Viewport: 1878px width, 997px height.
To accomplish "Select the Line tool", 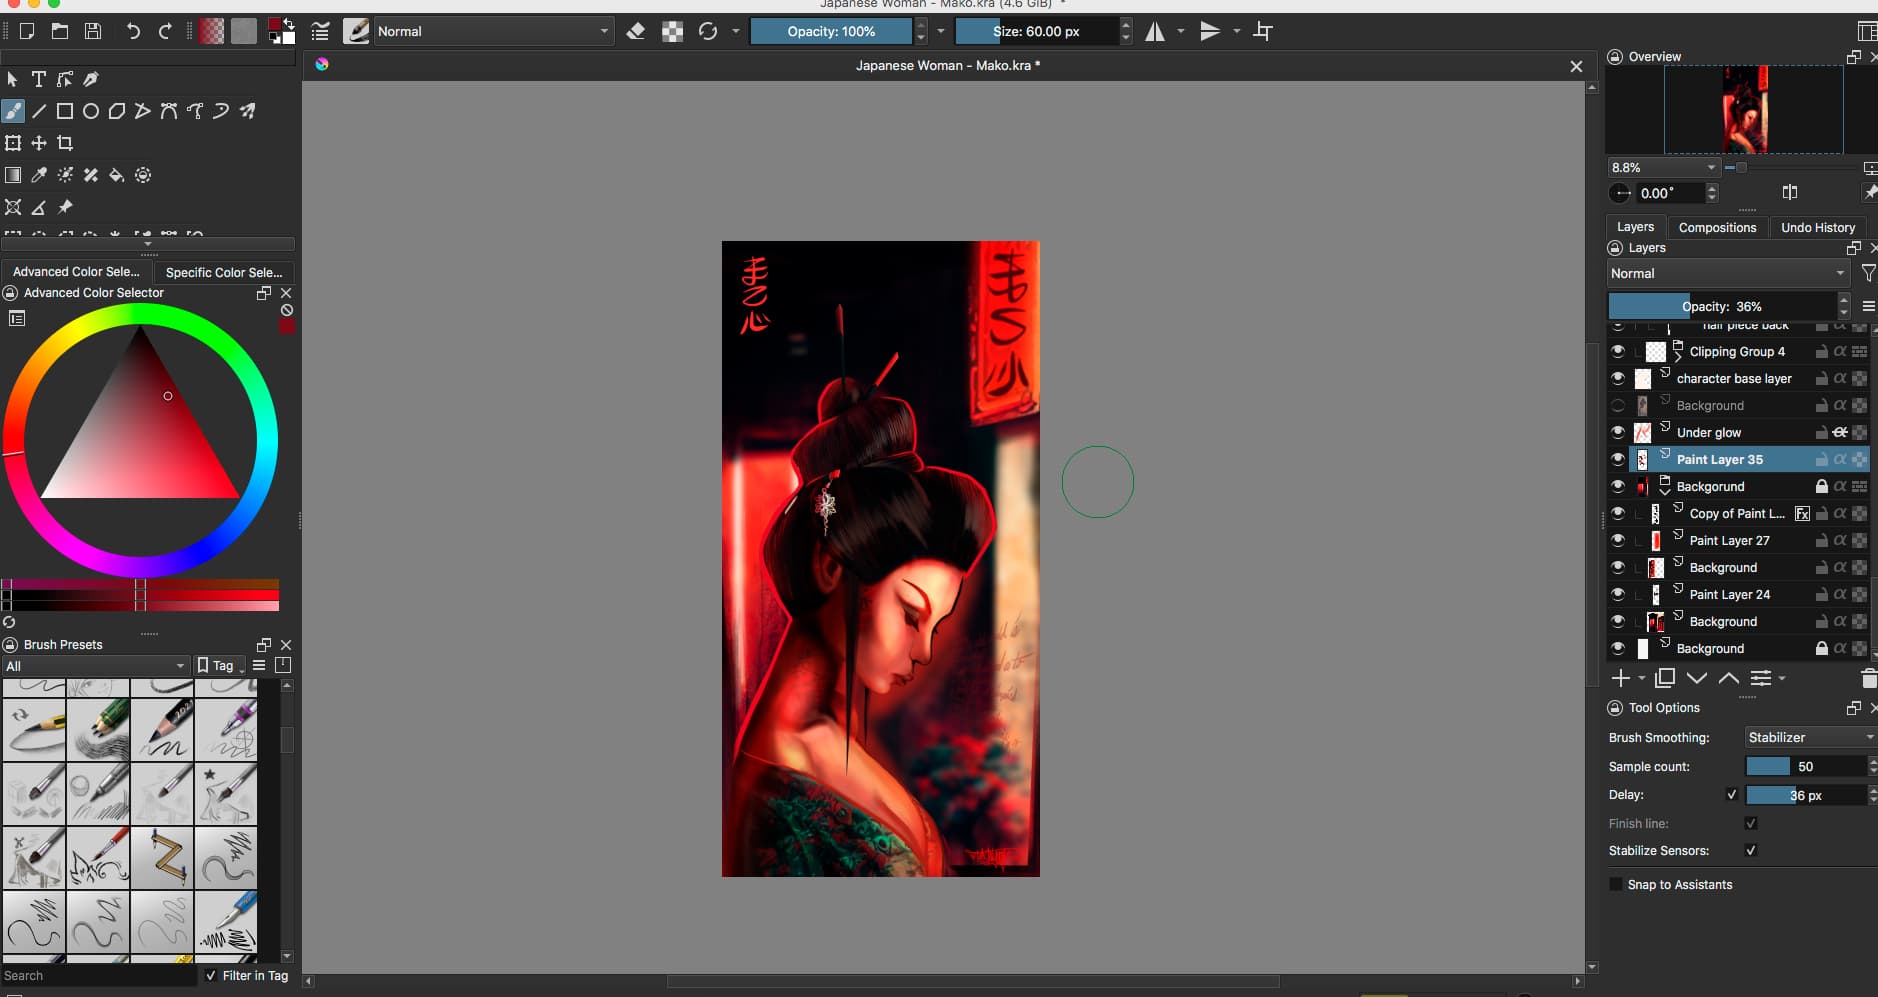I will (39, 111).
